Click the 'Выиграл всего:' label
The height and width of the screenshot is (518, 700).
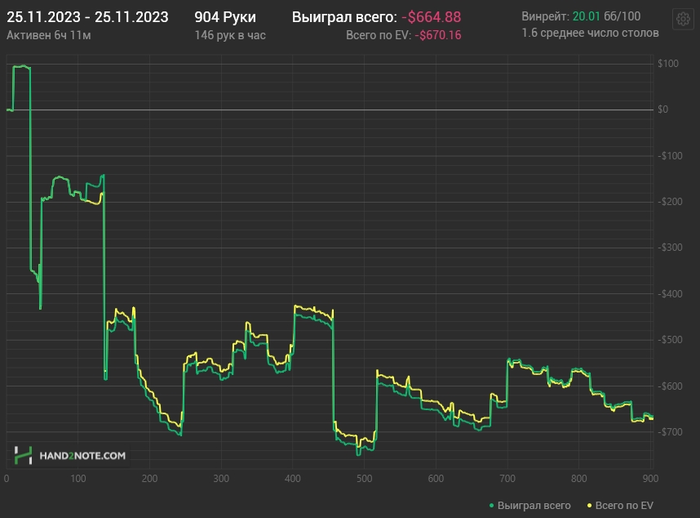(x=344, y=17)
